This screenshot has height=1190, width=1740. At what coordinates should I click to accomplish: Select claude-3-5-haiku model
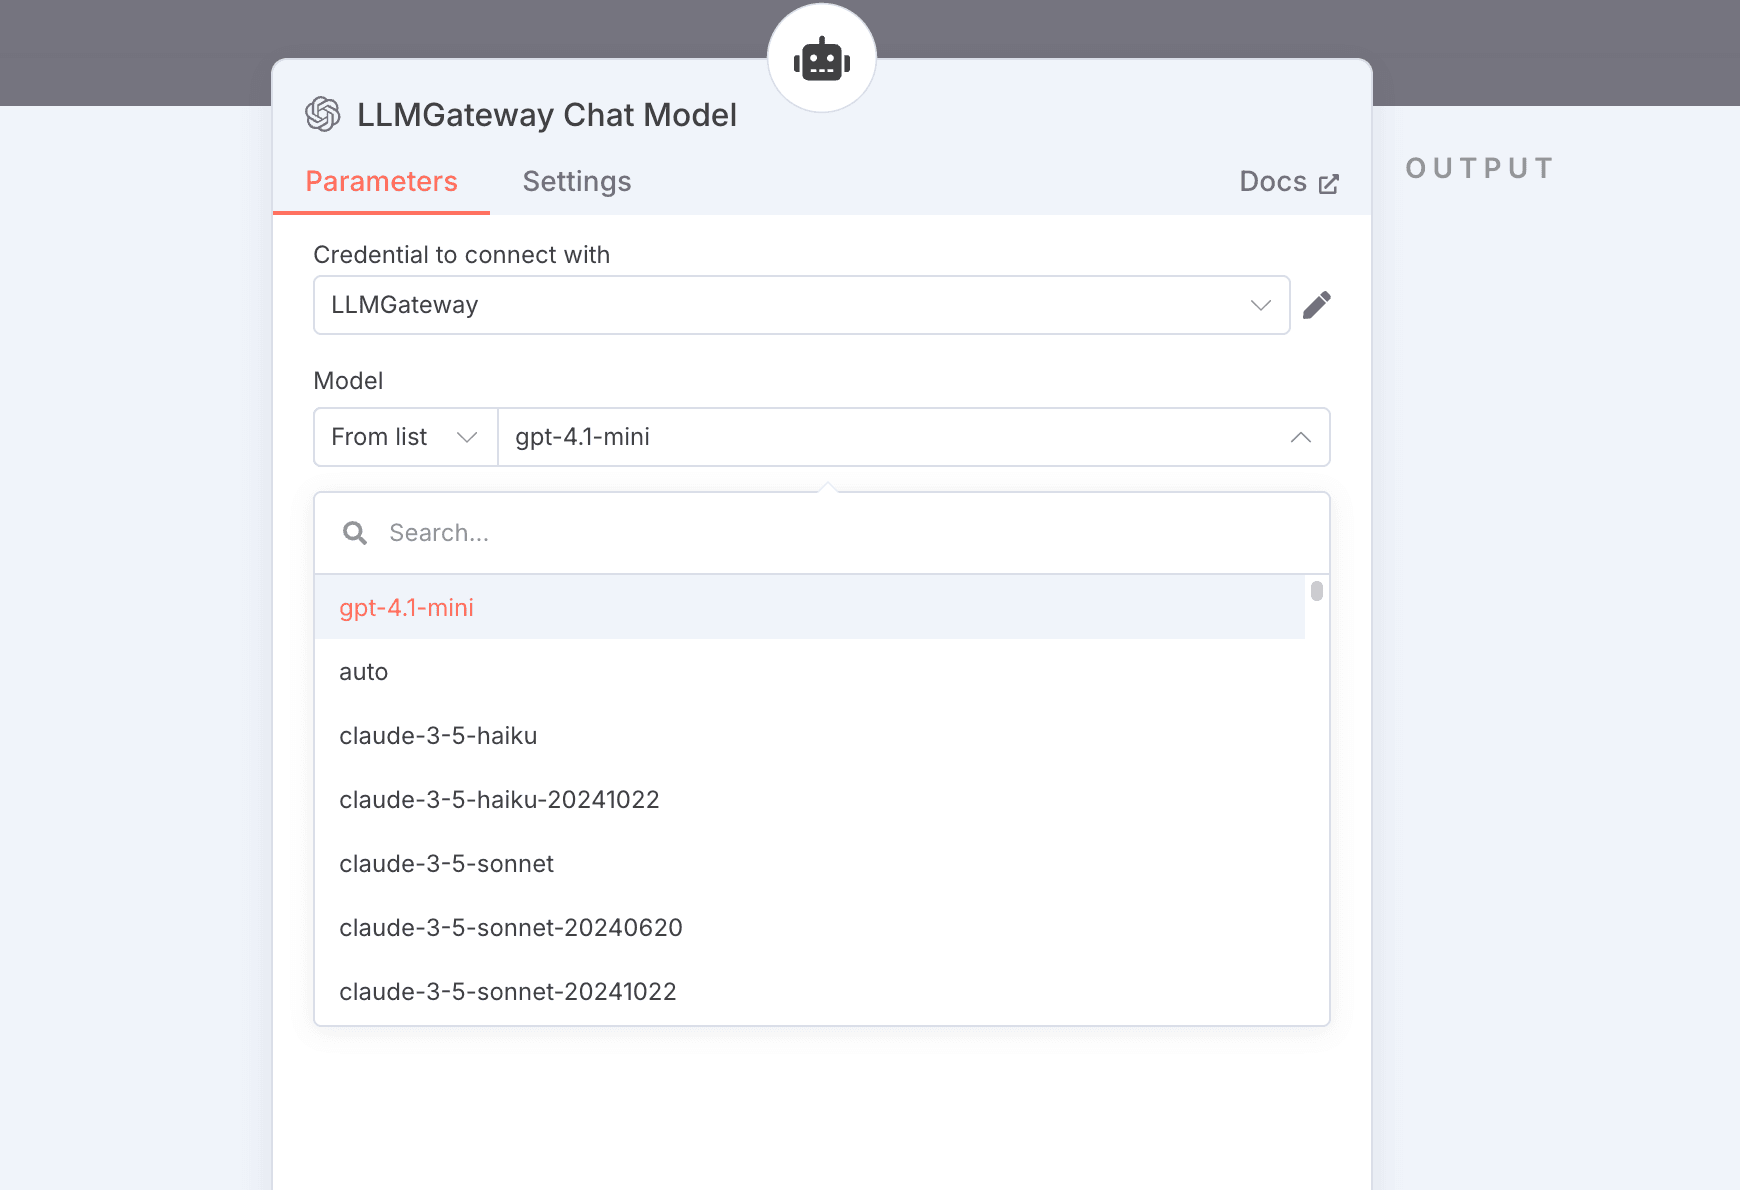(438, 736)
